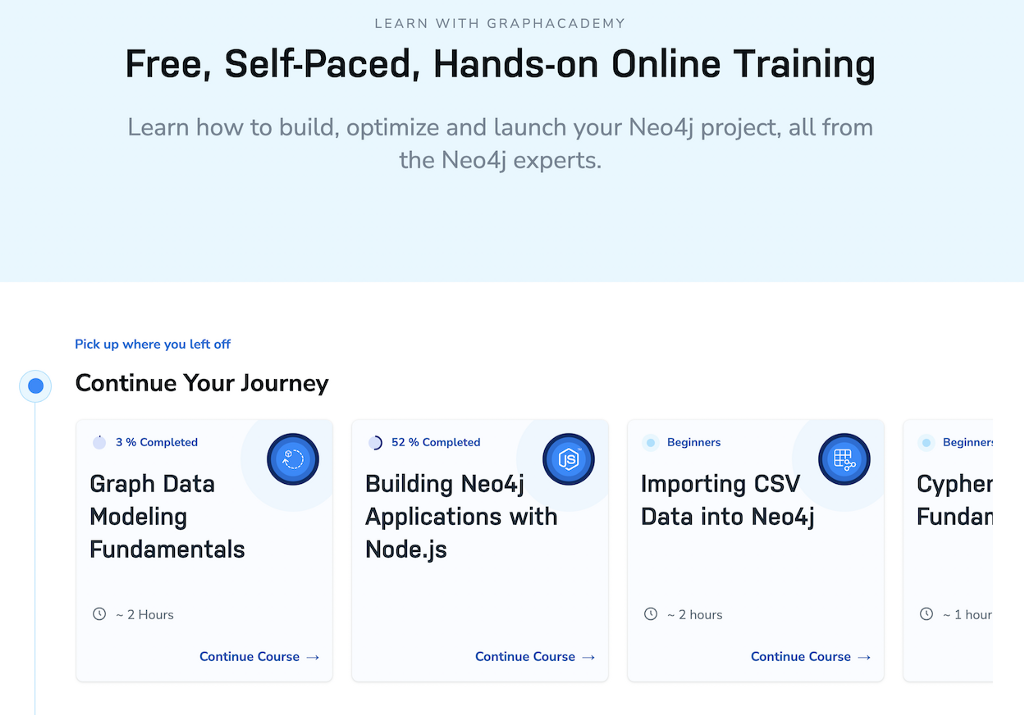Click the Pick up where you left off text

click(152, 344)
